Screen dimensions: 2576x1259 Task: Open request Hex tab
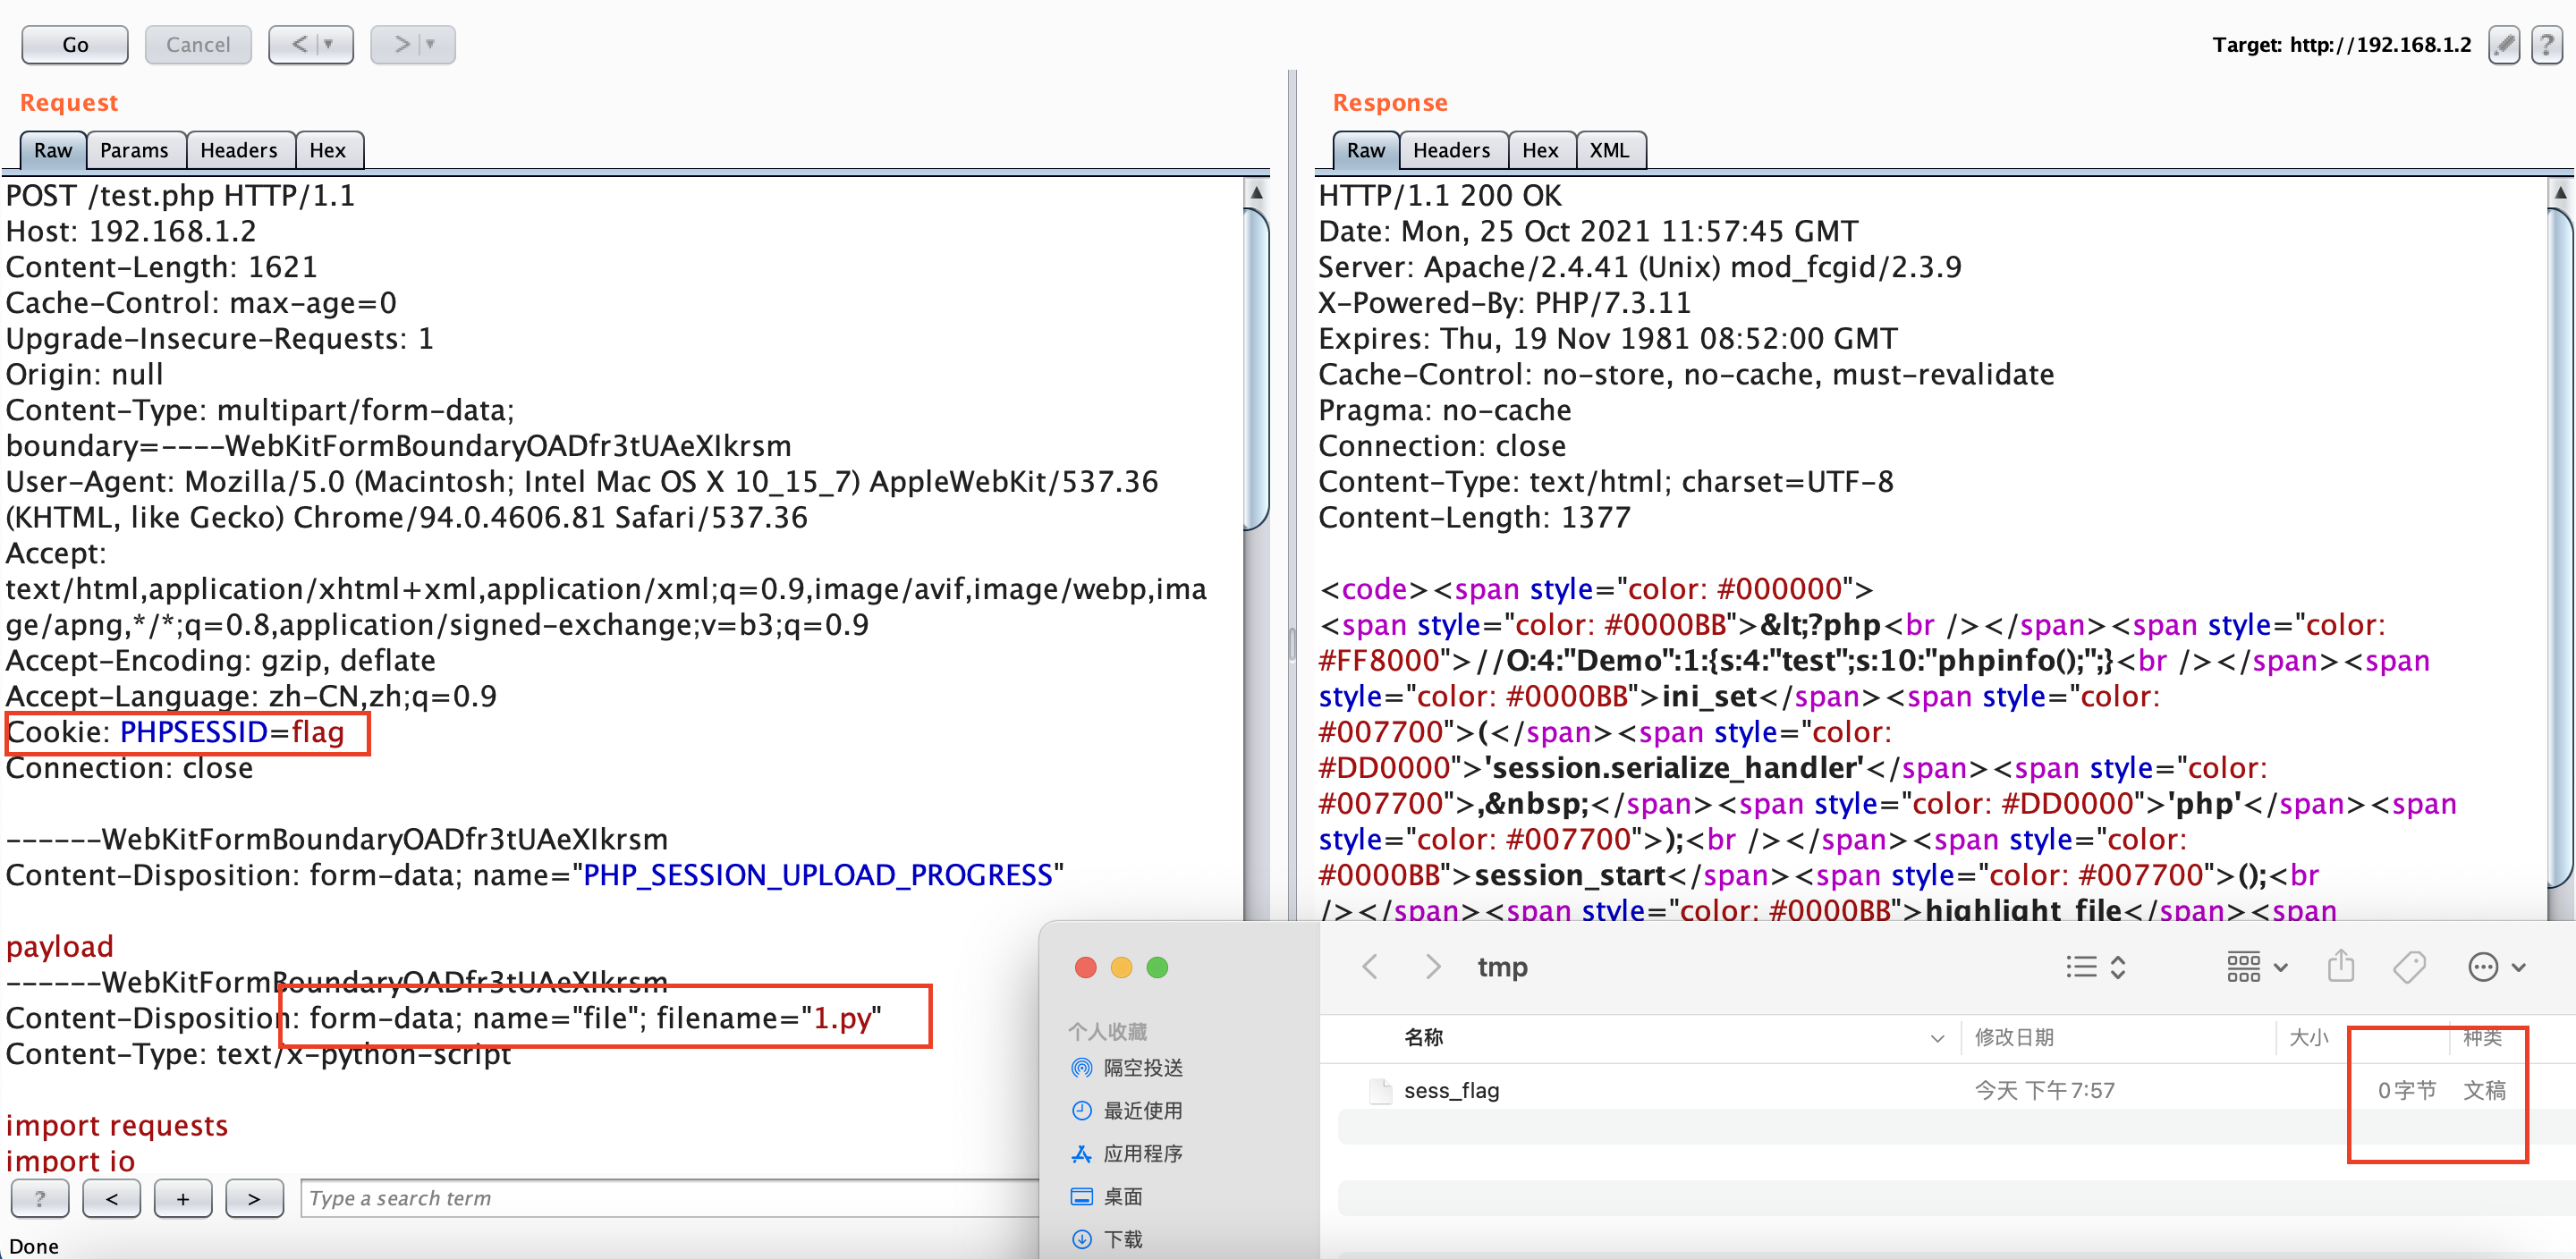327,150
